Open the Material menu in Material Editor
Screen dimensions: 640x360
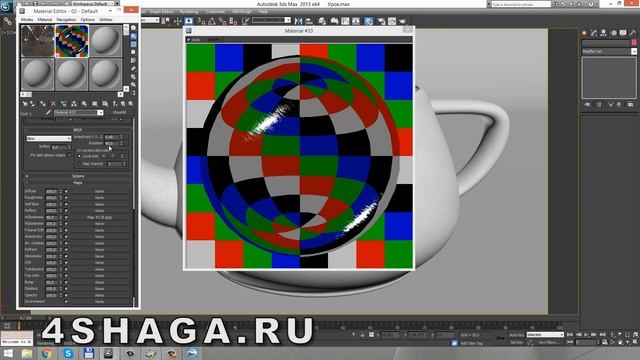click(45, 20)
